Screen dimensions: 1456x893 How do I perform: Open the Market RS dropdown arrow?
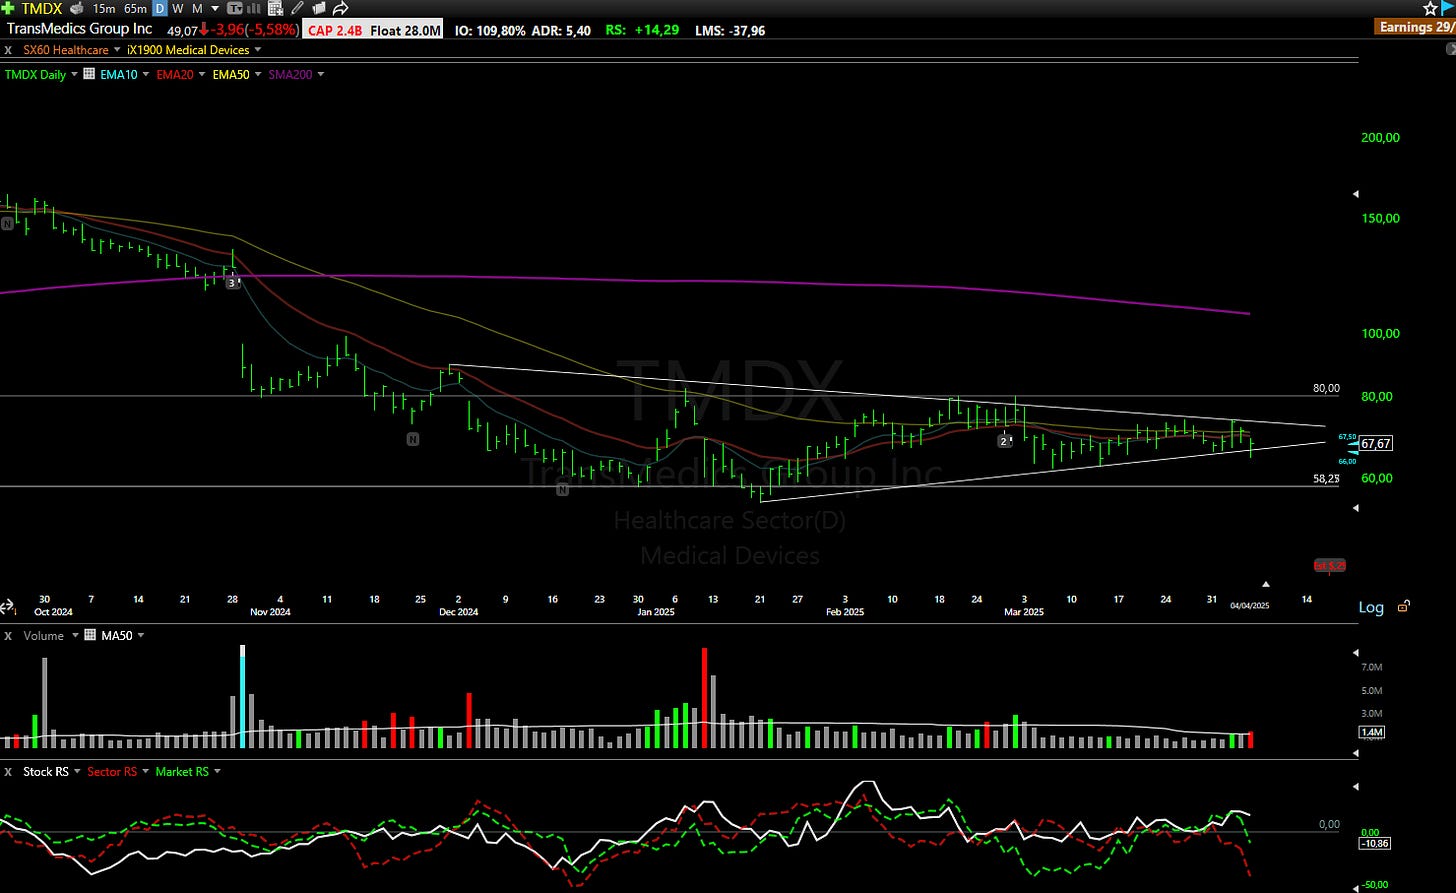click(x=218, y=772)
